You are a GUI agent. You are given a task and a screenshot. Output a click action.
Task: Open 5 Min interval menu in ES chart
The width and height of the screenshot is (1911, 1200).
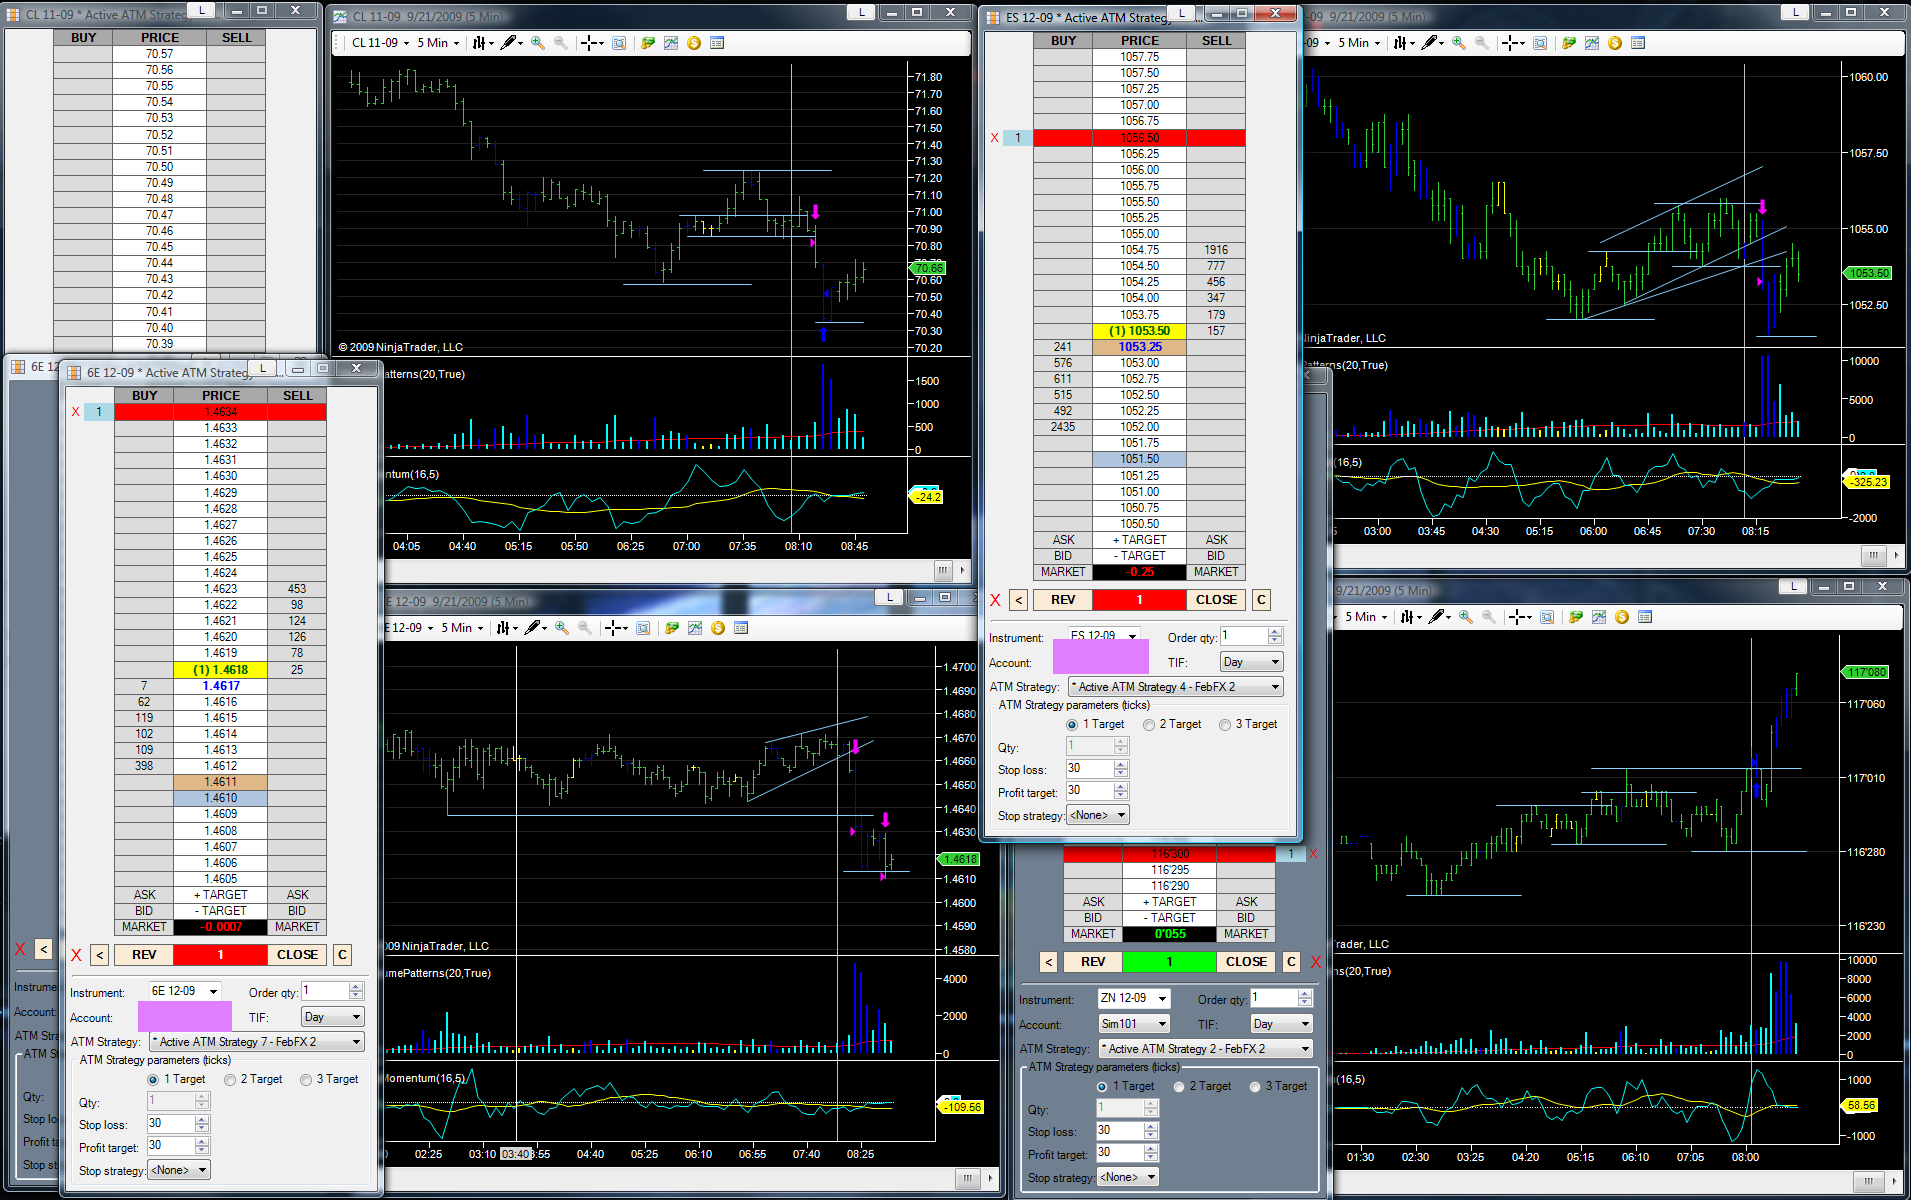(1359, 43)
